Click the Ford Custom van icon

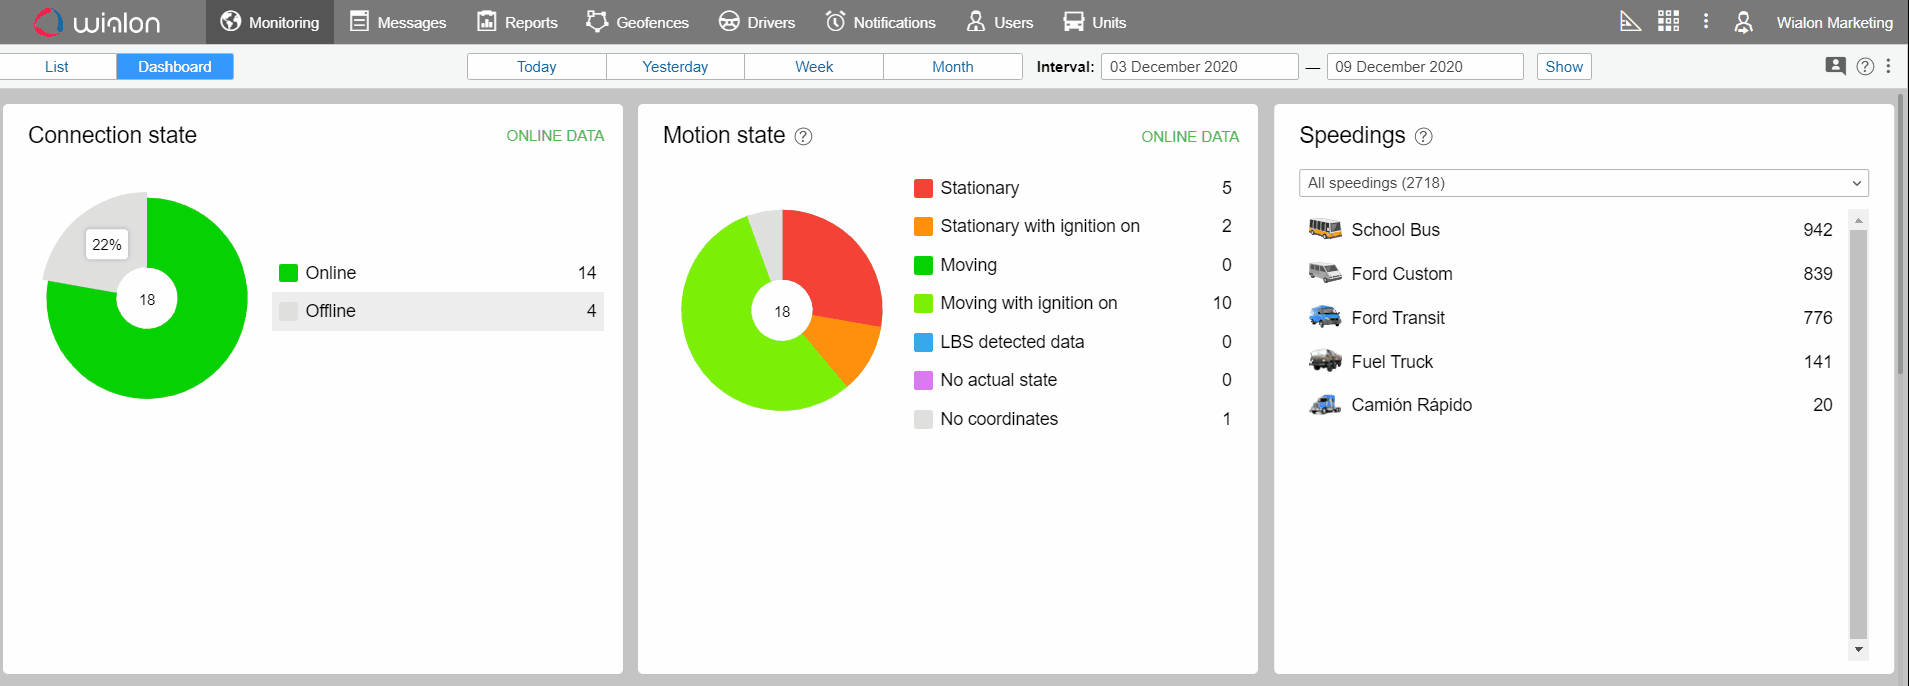pos(1325,273)
